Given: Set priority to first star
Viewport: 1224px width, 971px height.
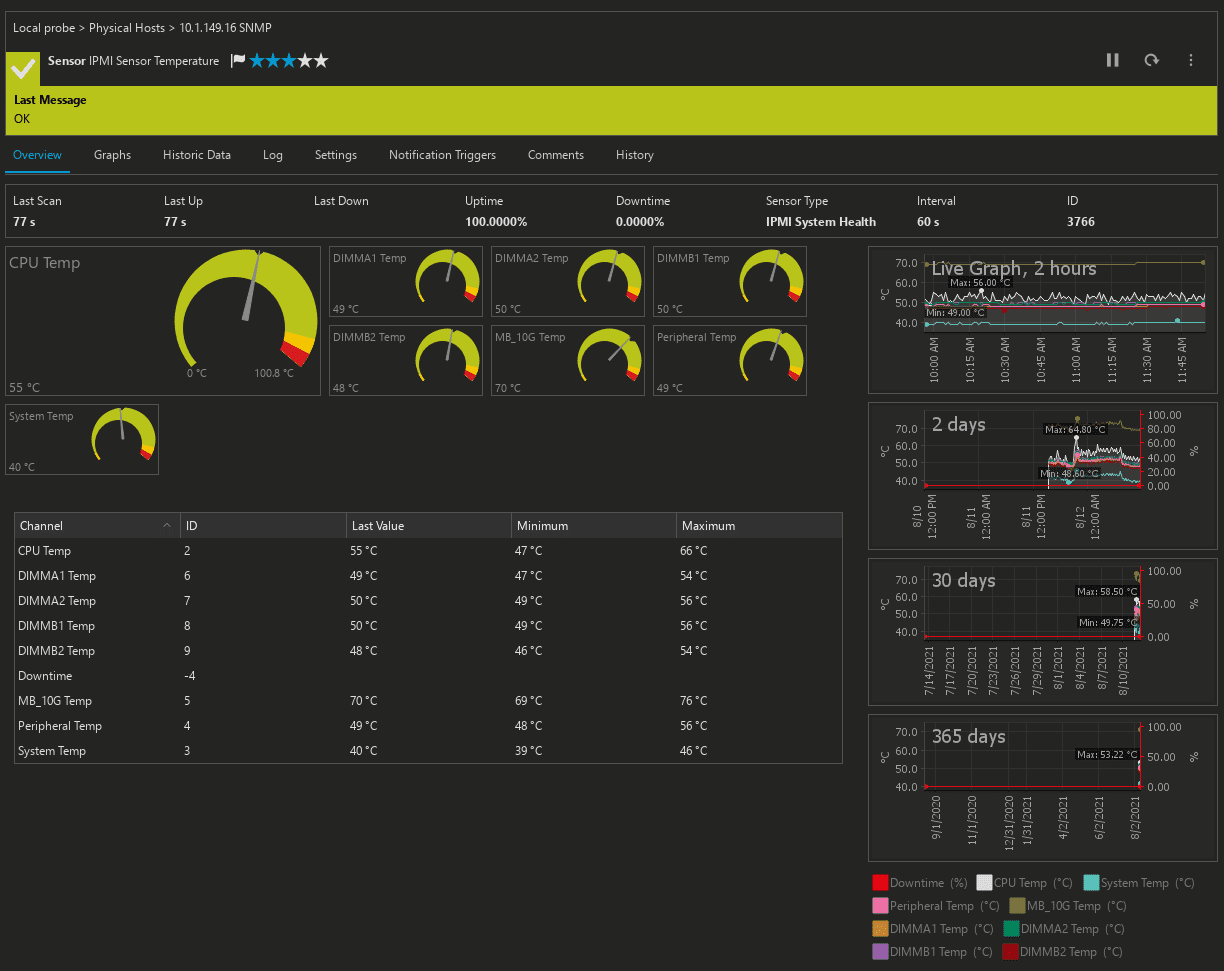Looking at the screenshot, I should click(257, 61).
